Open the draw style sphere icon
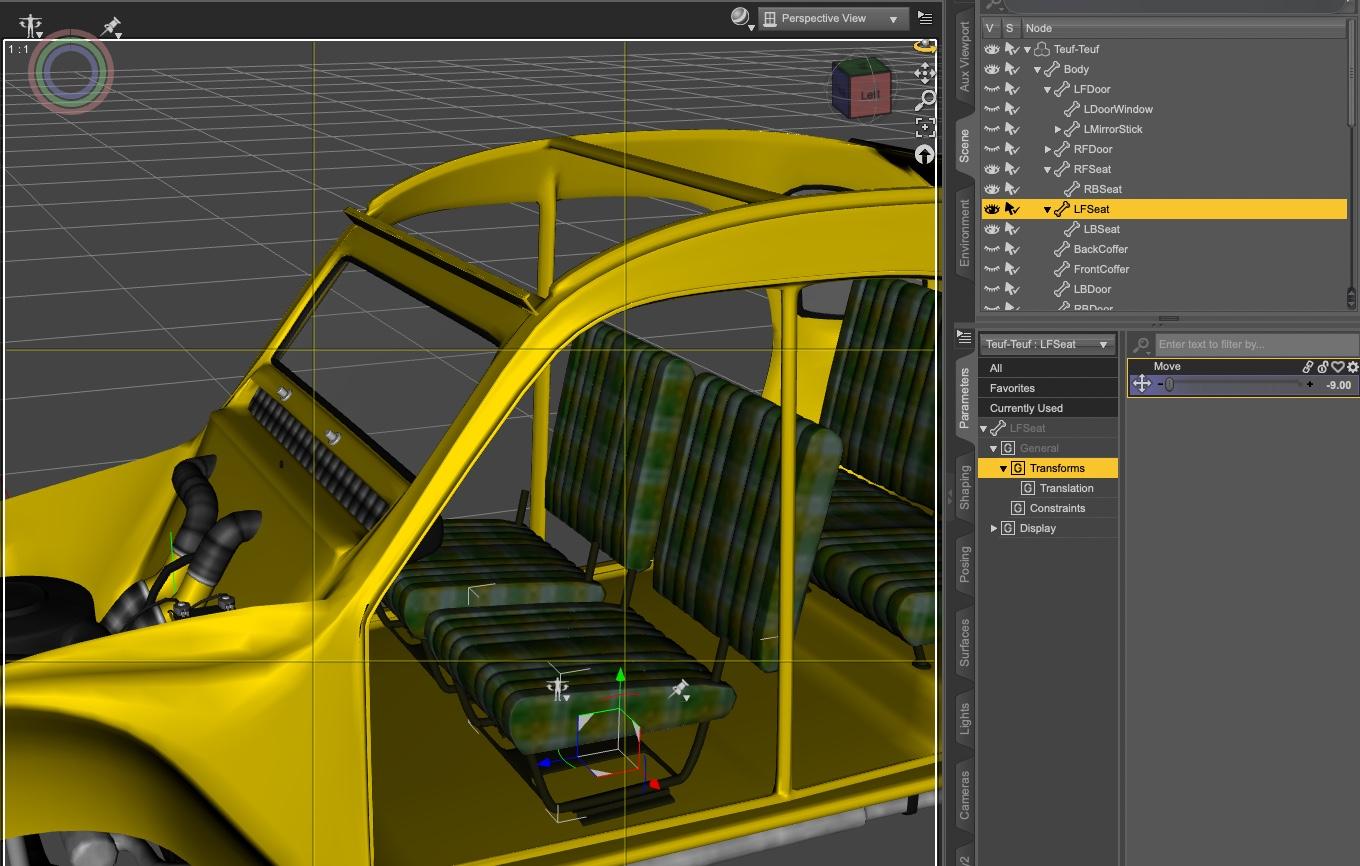Screen dimensions: 1360x866 coord(740,17)
